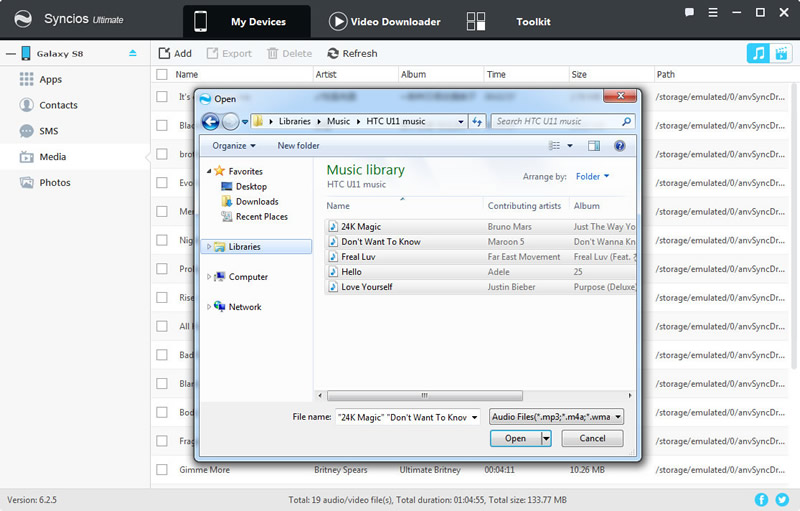Open the File name history dropdown
800x511 pixels.
click(474, 417)
